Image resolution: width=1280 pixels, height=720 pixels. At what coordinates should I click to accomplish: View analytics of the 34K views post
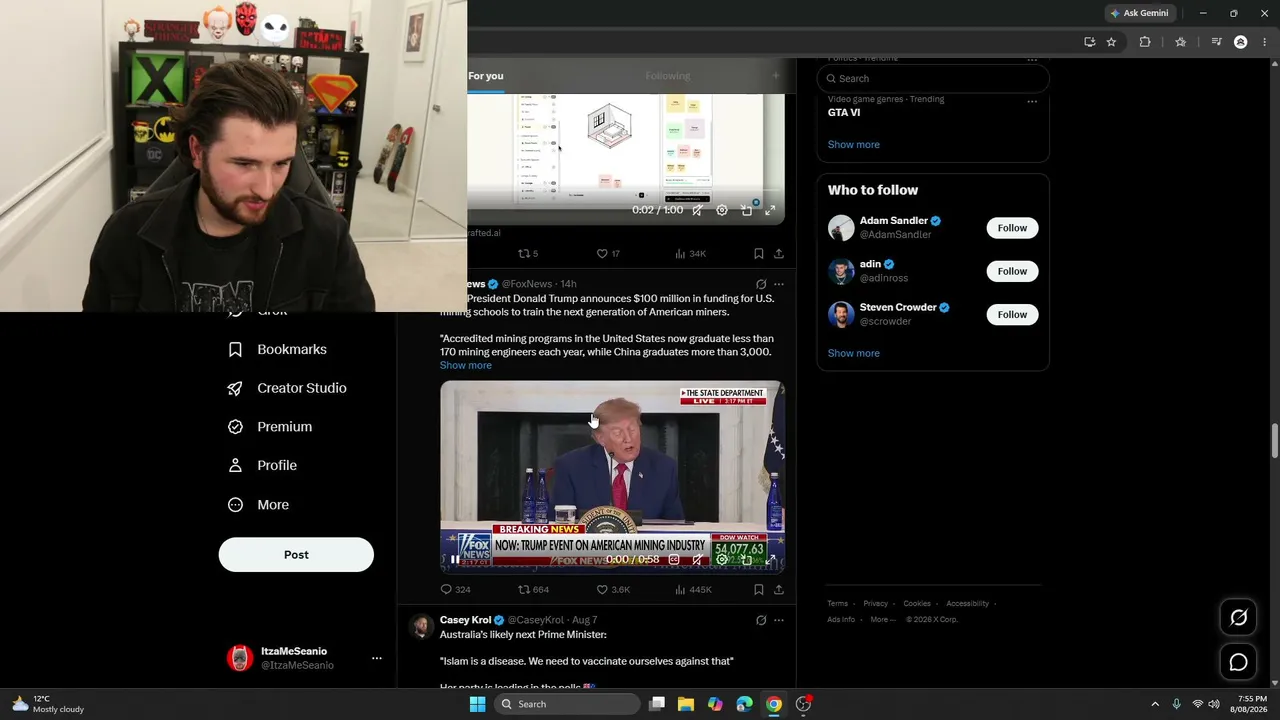pyautogui.click(x=691, y=254)
